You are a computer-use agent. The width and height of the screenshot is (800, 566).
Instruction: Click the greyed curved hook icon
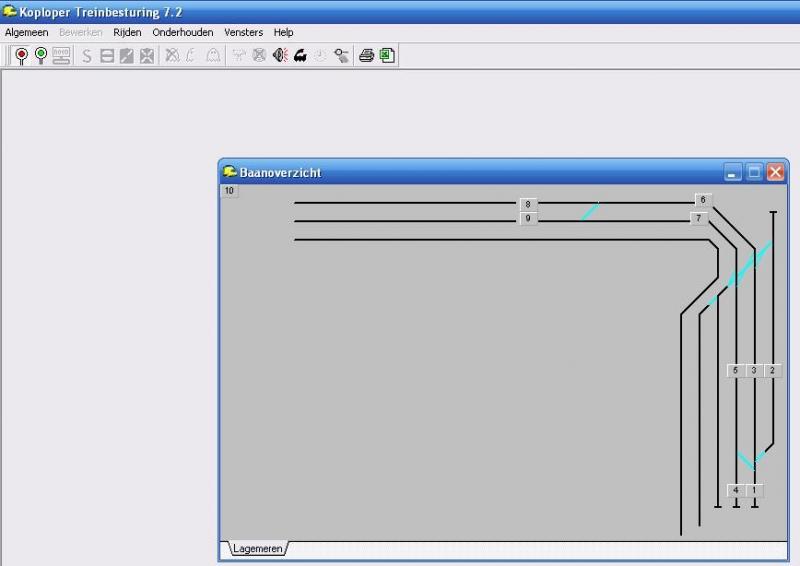pyautogui.click(x=191, y=55)
